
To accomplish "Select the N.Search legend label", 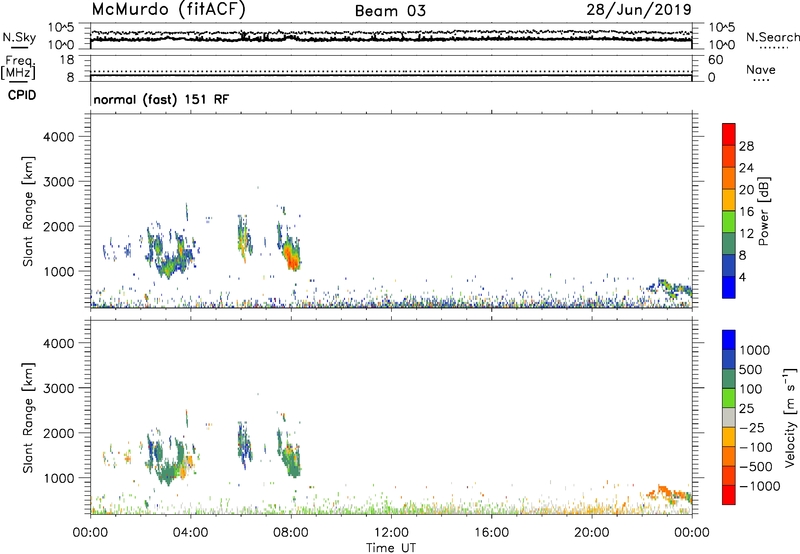I will pos(772,37).
